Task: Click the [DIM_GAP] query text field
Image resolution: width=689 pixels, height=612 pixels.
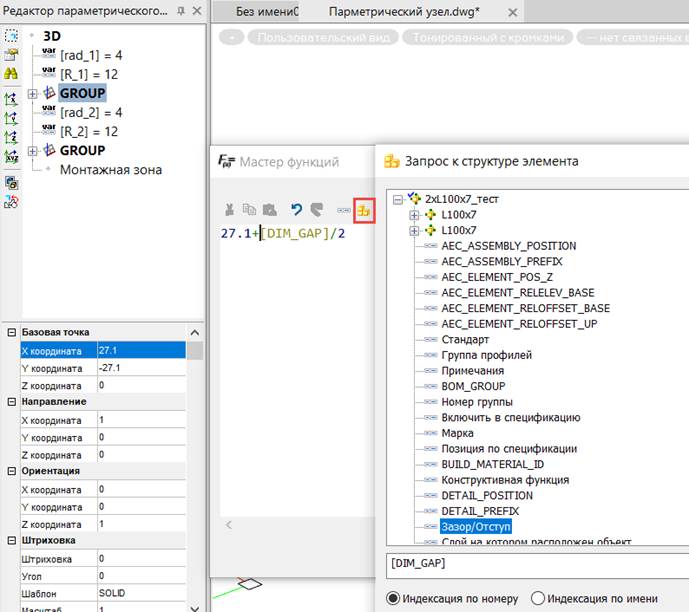Action: tap(537, 565)
